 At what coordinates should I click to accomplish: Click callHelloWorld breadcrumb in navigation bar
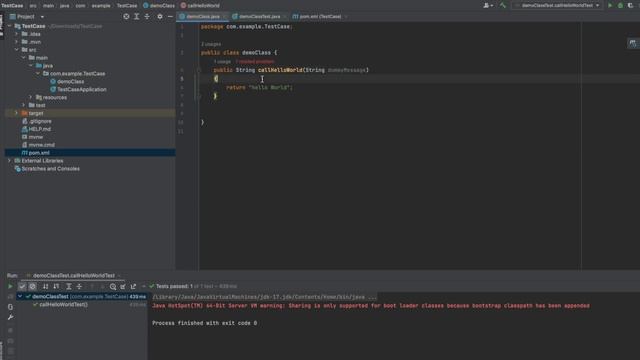click(x=200, y=5)
